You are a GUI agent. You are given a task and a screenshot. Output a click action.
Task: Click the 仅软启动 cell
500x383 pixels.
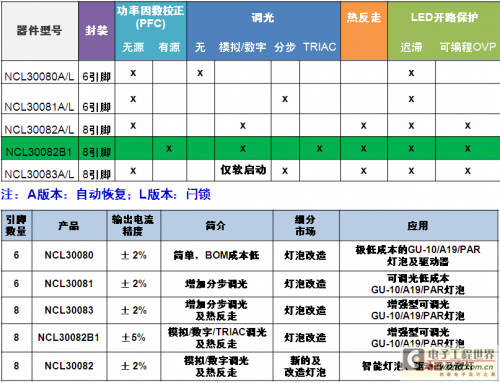(243, 170)
